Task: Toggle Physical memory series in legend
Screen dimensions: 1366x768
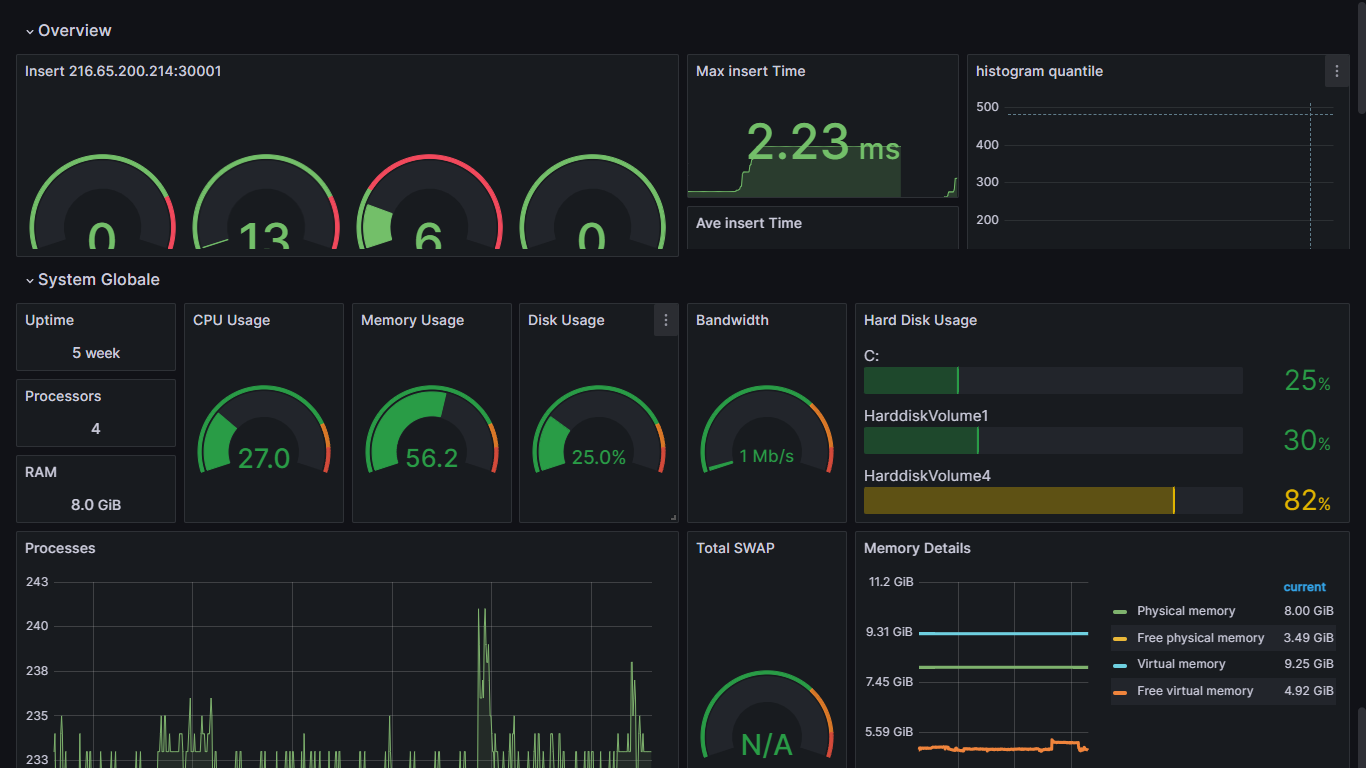Action: tap(1185, 611)
